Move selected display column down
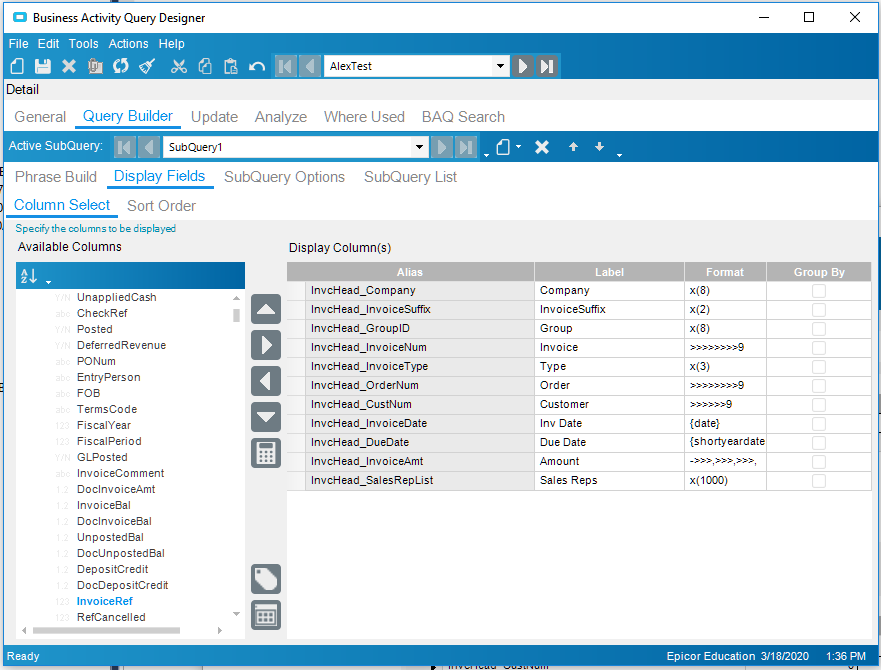 (x=266, y=417)
